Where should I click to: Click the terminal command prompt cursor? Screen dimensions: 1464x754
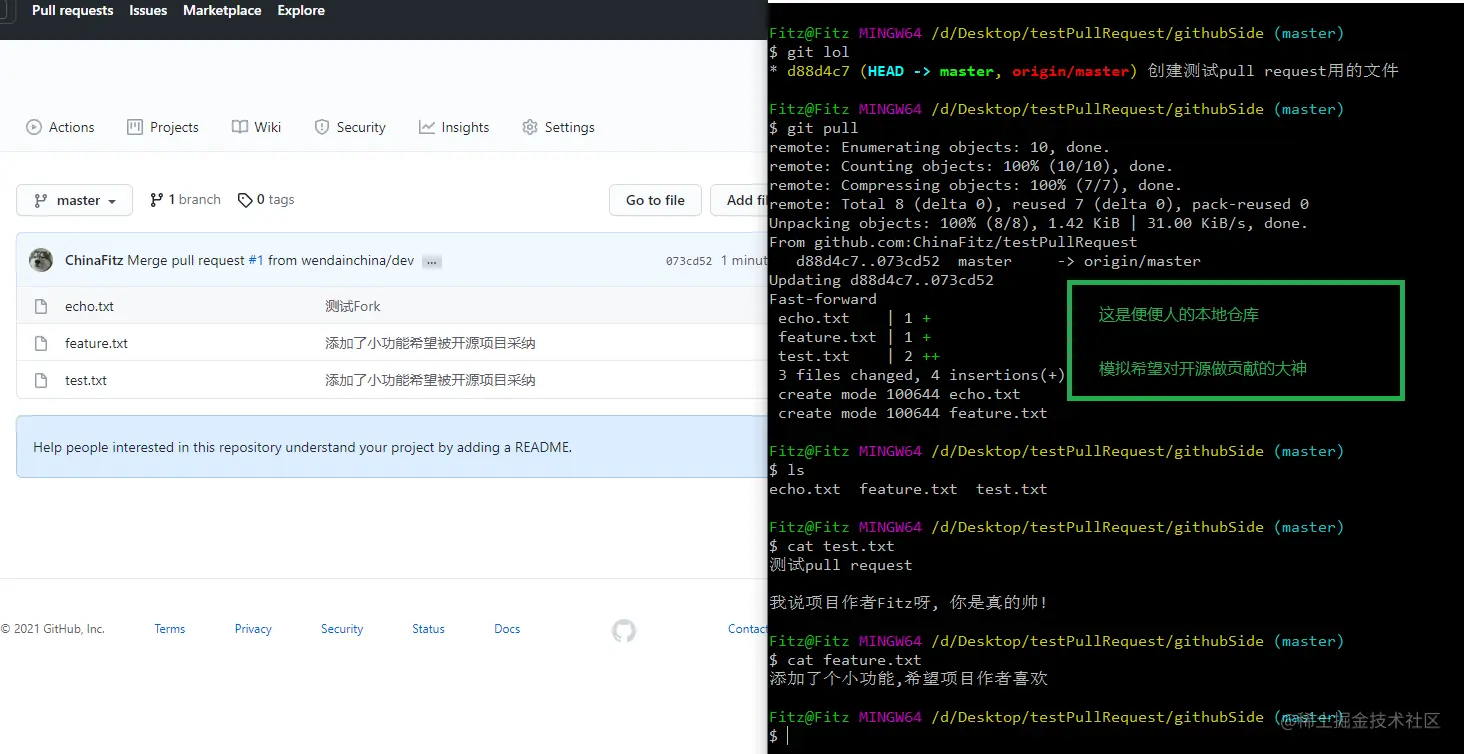tap(788, 736)
